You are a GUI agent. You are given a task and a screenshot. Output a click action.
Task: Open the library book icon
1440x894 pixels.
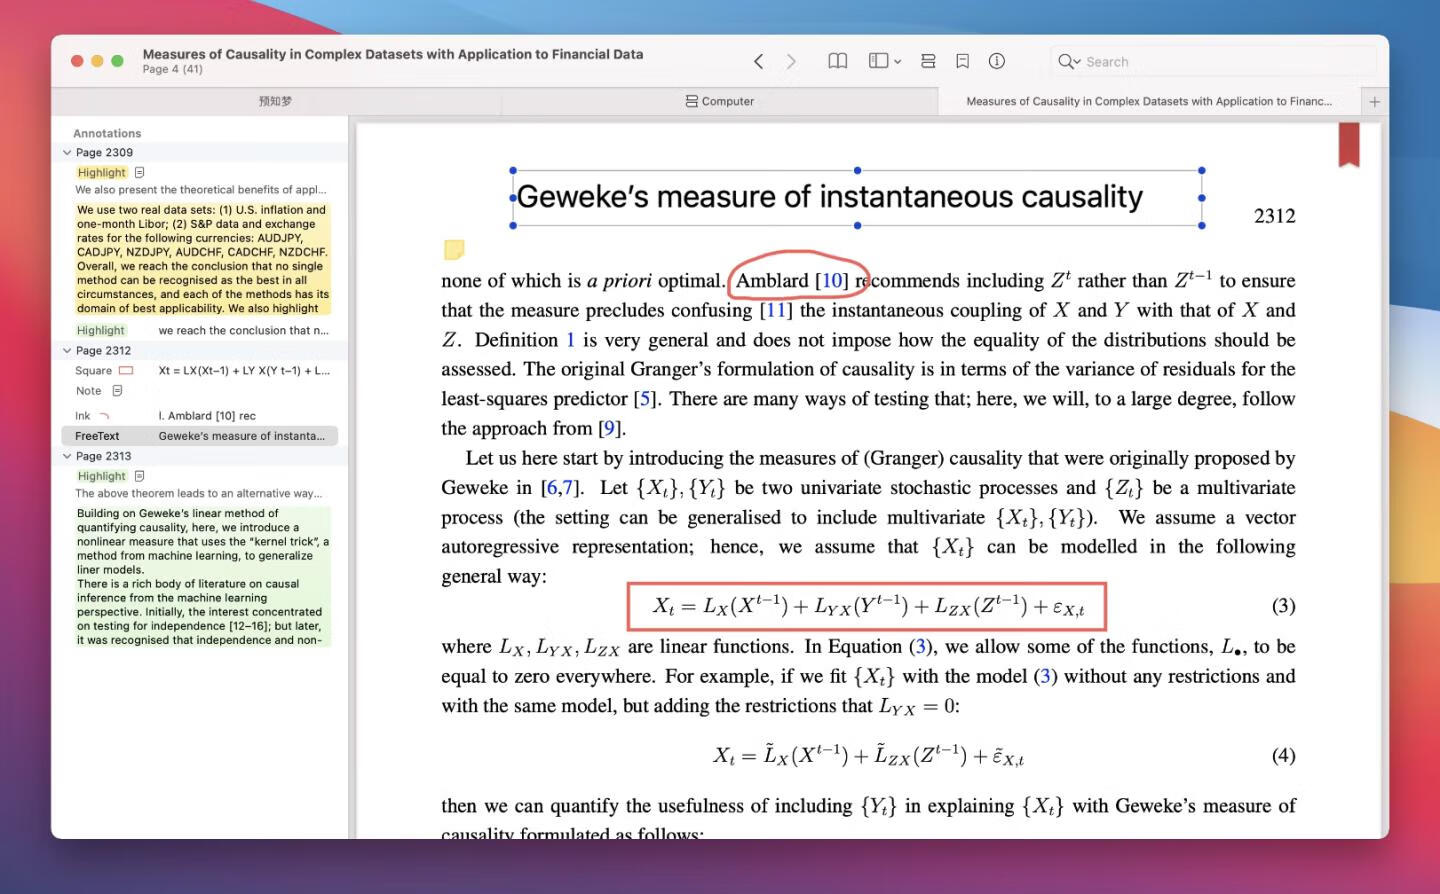pos(838,61)
